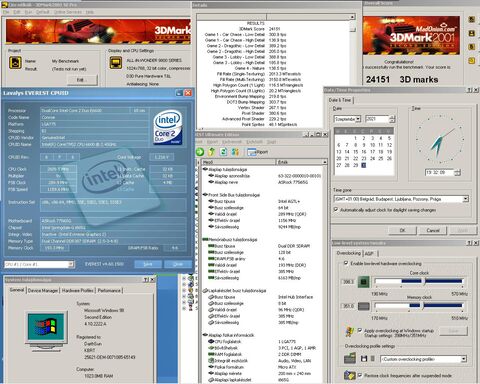480x384 pixels.
Task: Click the overclocking profile card icon
Action: [x=350, y=358]
